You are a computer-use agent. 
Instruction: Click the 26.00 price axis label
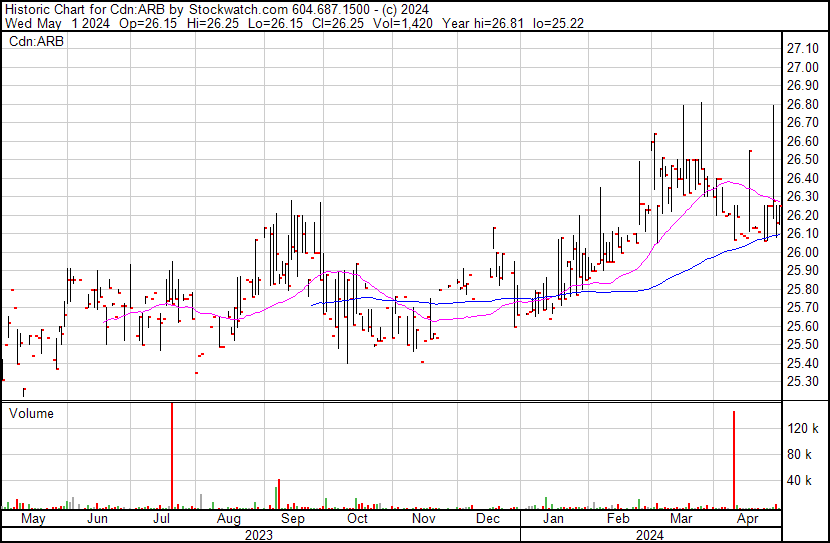(802, 252)
